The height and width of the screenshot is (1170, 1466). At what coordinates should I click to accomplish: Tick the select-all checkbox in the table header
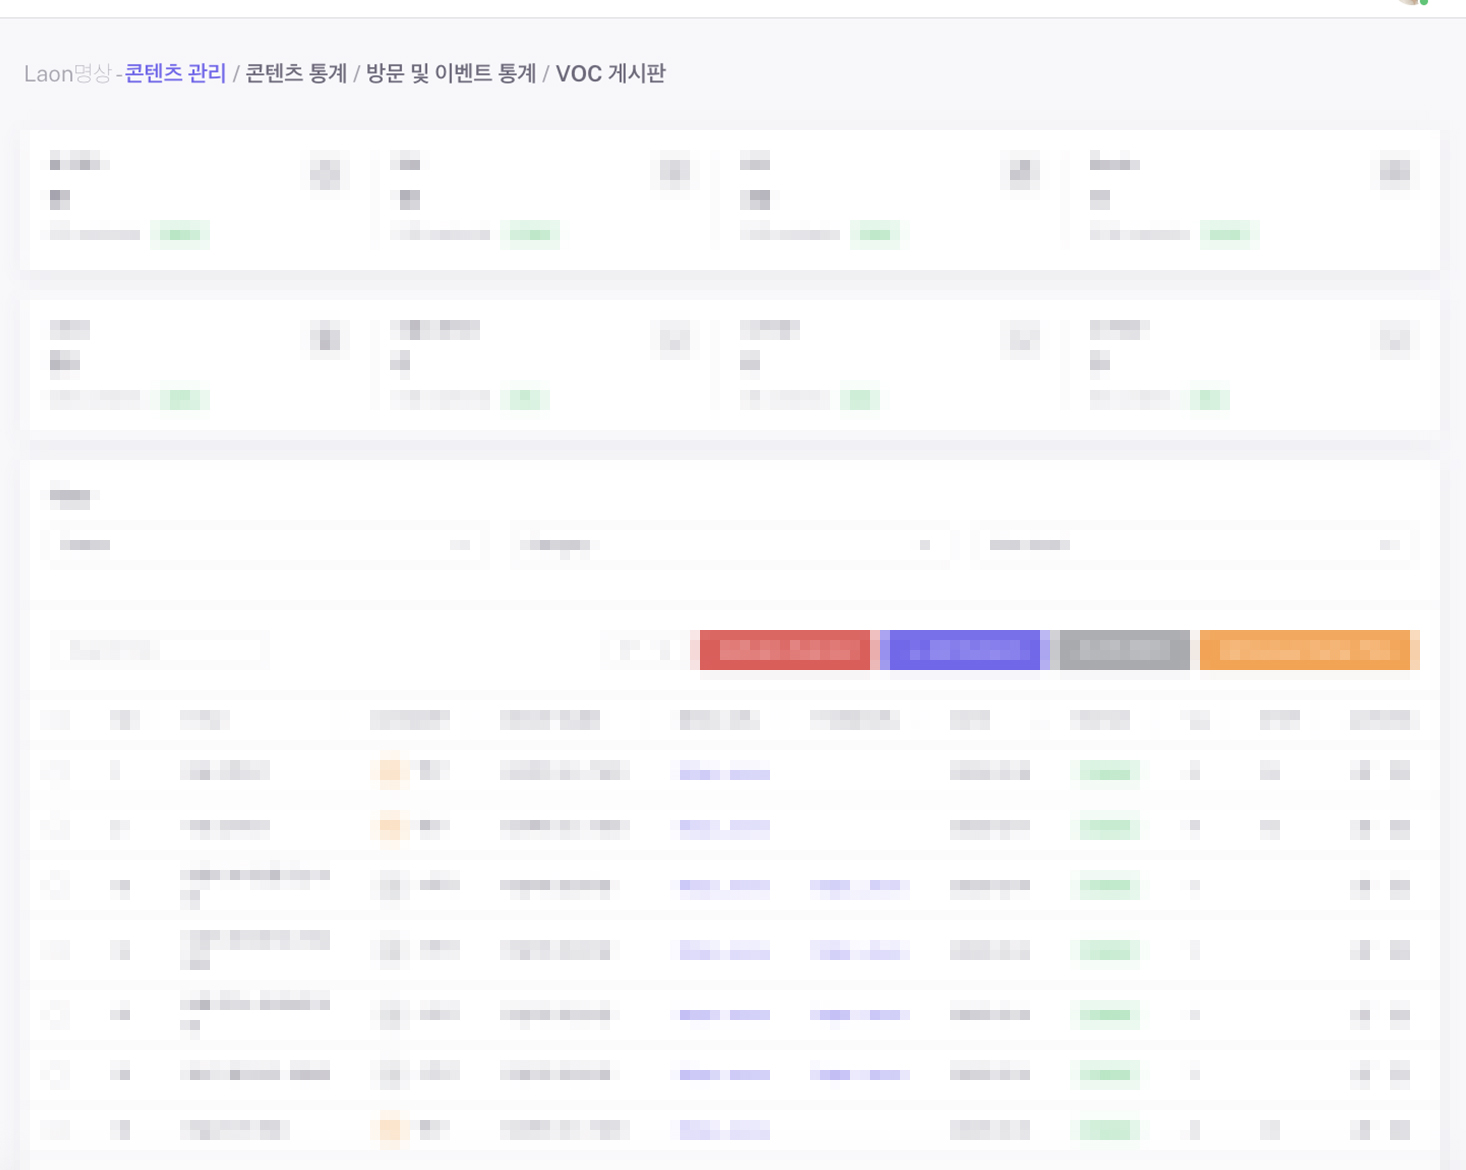click(x=57, y=720)
